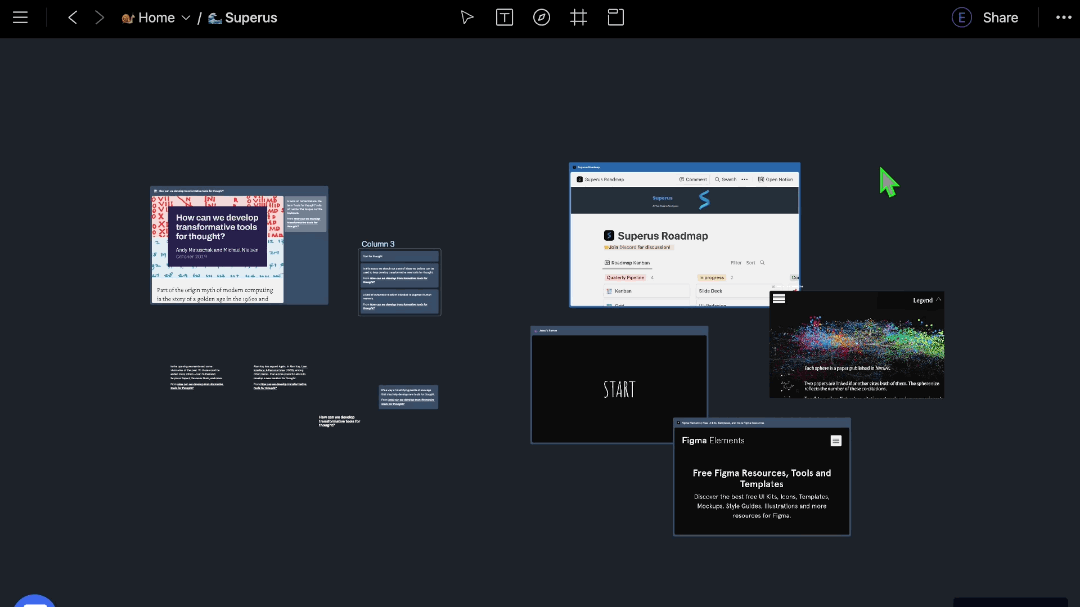This screenshot has width=1080, height=607.
Task: Expand the Home breadcrumb chevron
Action: [185, 18]
